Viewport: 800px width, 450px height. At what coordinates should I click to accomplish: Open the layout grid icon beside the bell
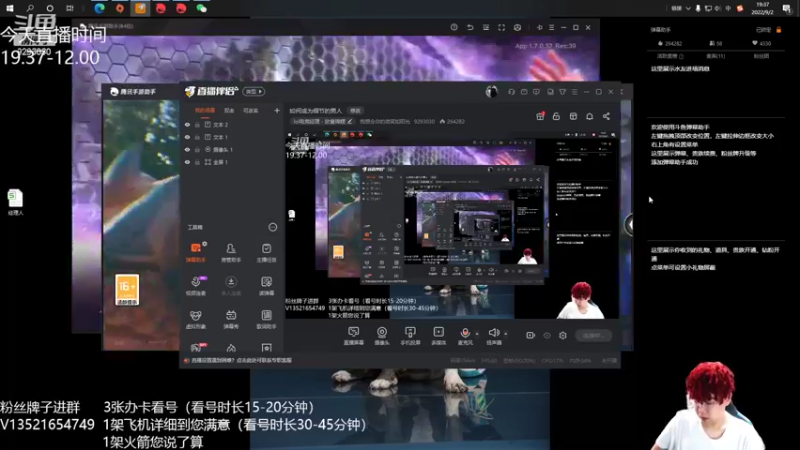[573, 116]
